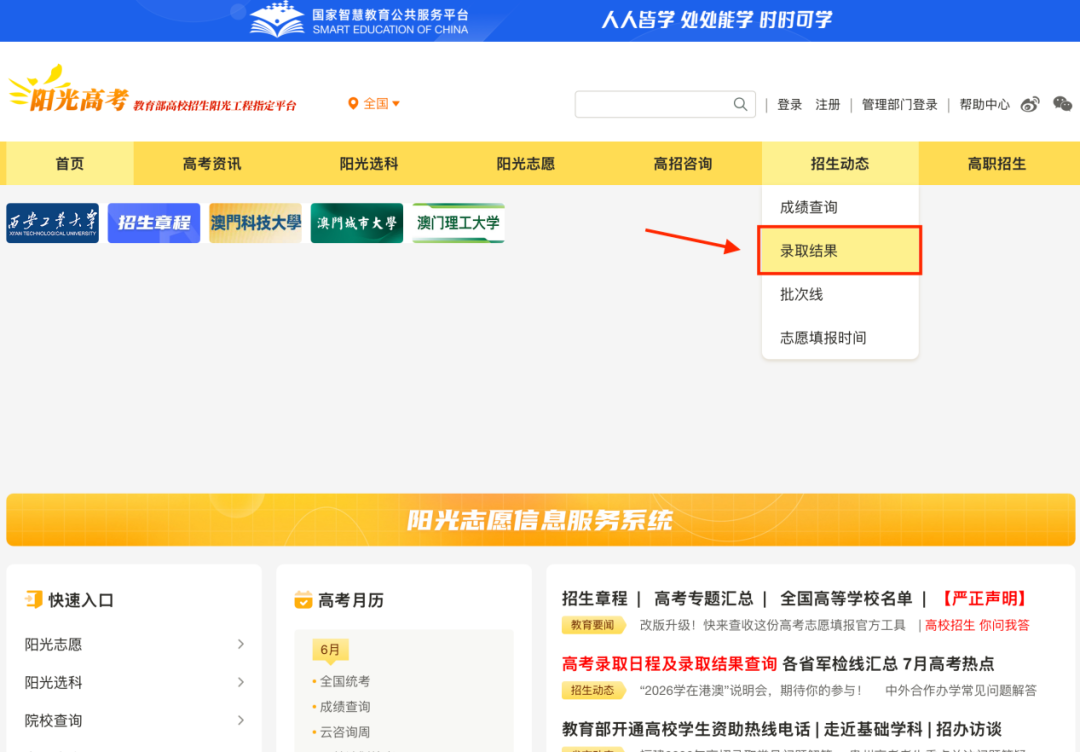
Task: Click 全国统考 in the June calendar
Action: tap(345, 681)
